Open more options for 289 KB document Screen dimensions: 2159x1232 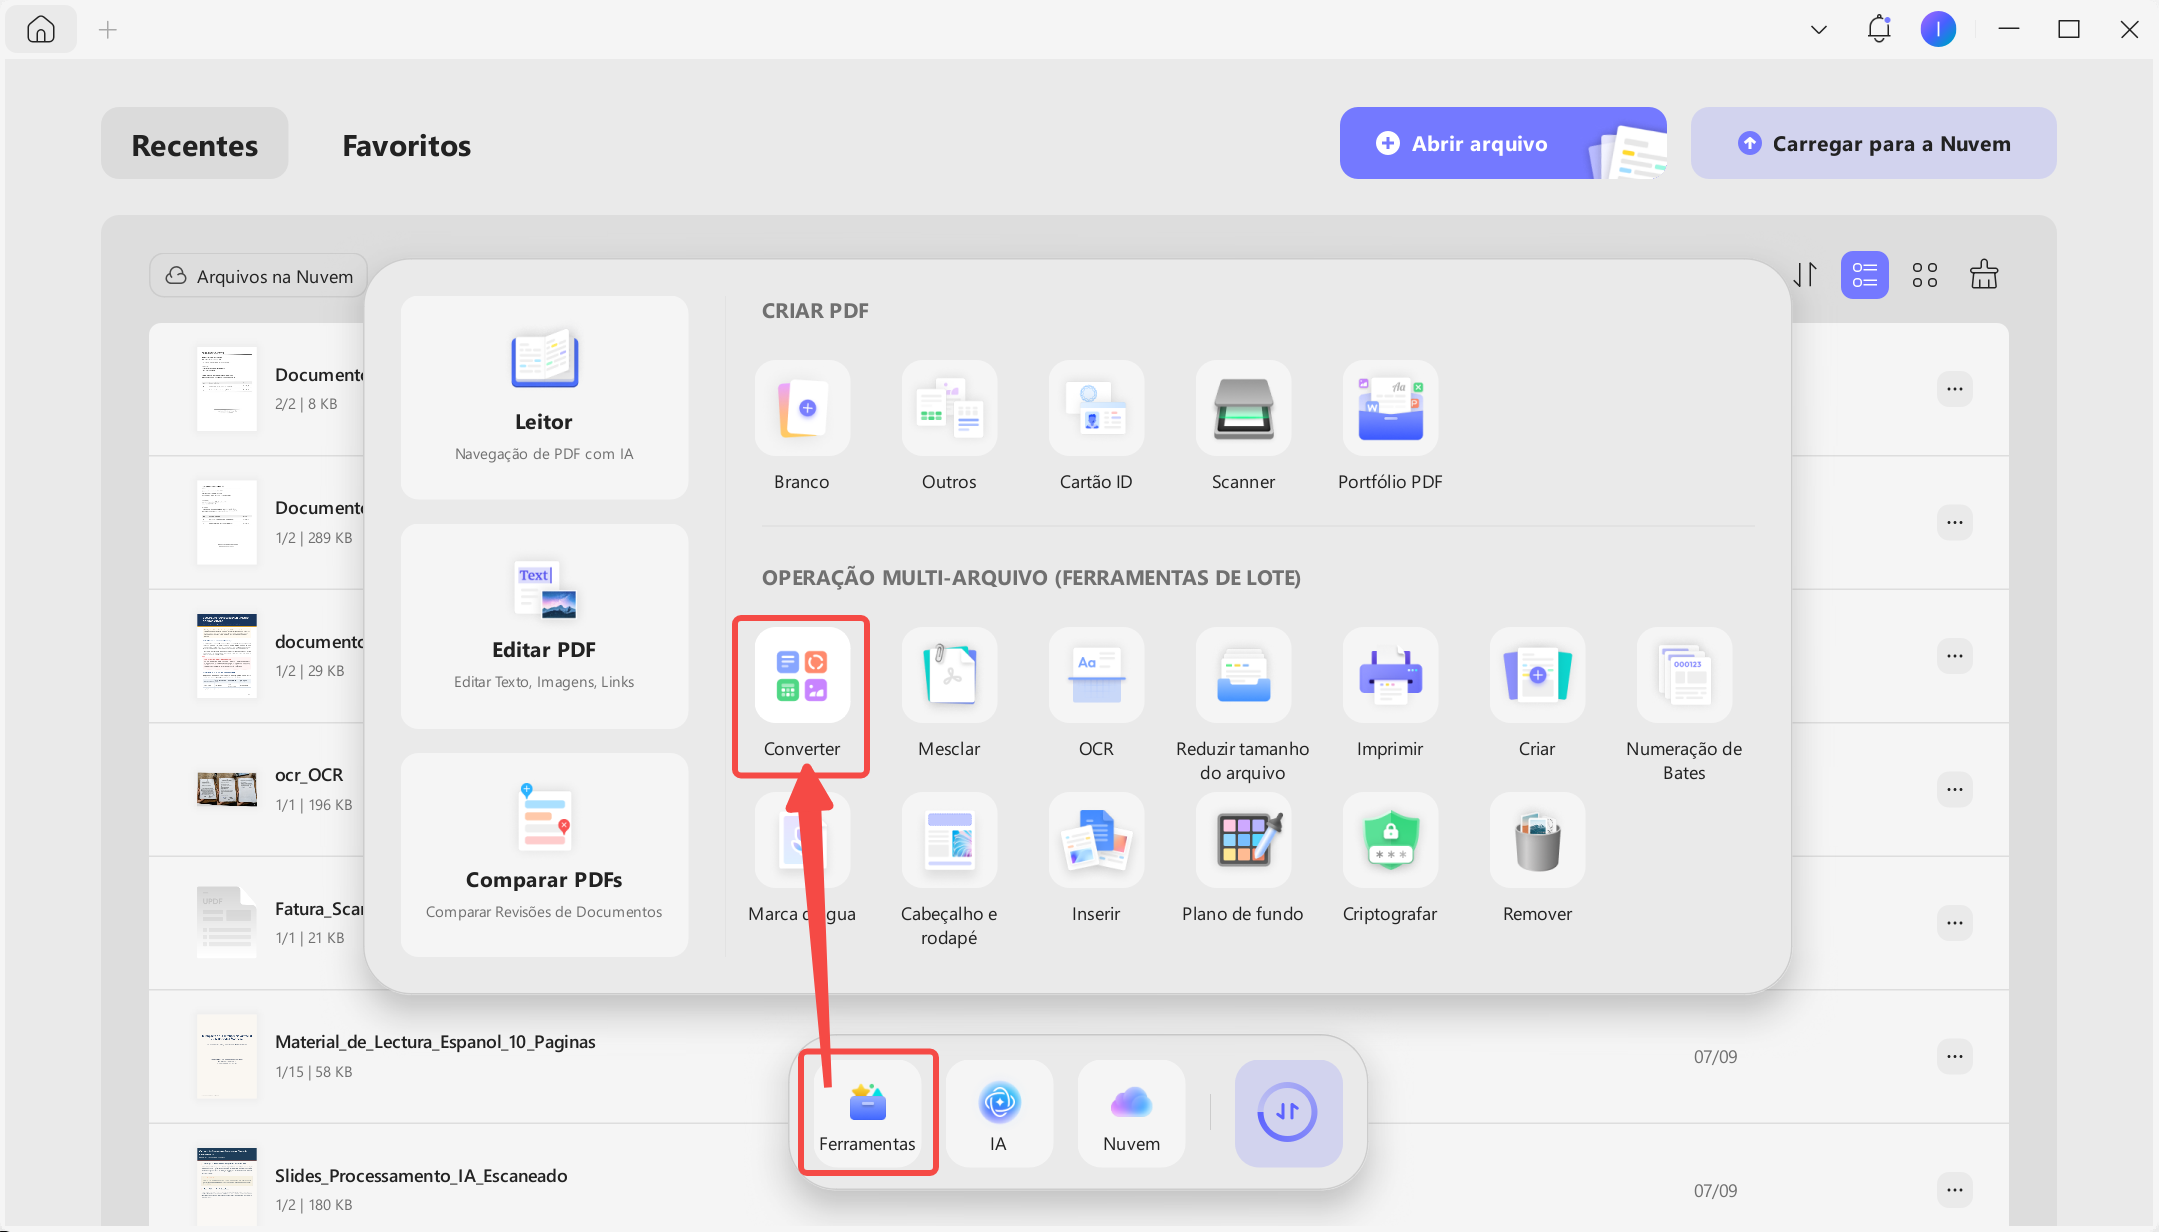1954,522
